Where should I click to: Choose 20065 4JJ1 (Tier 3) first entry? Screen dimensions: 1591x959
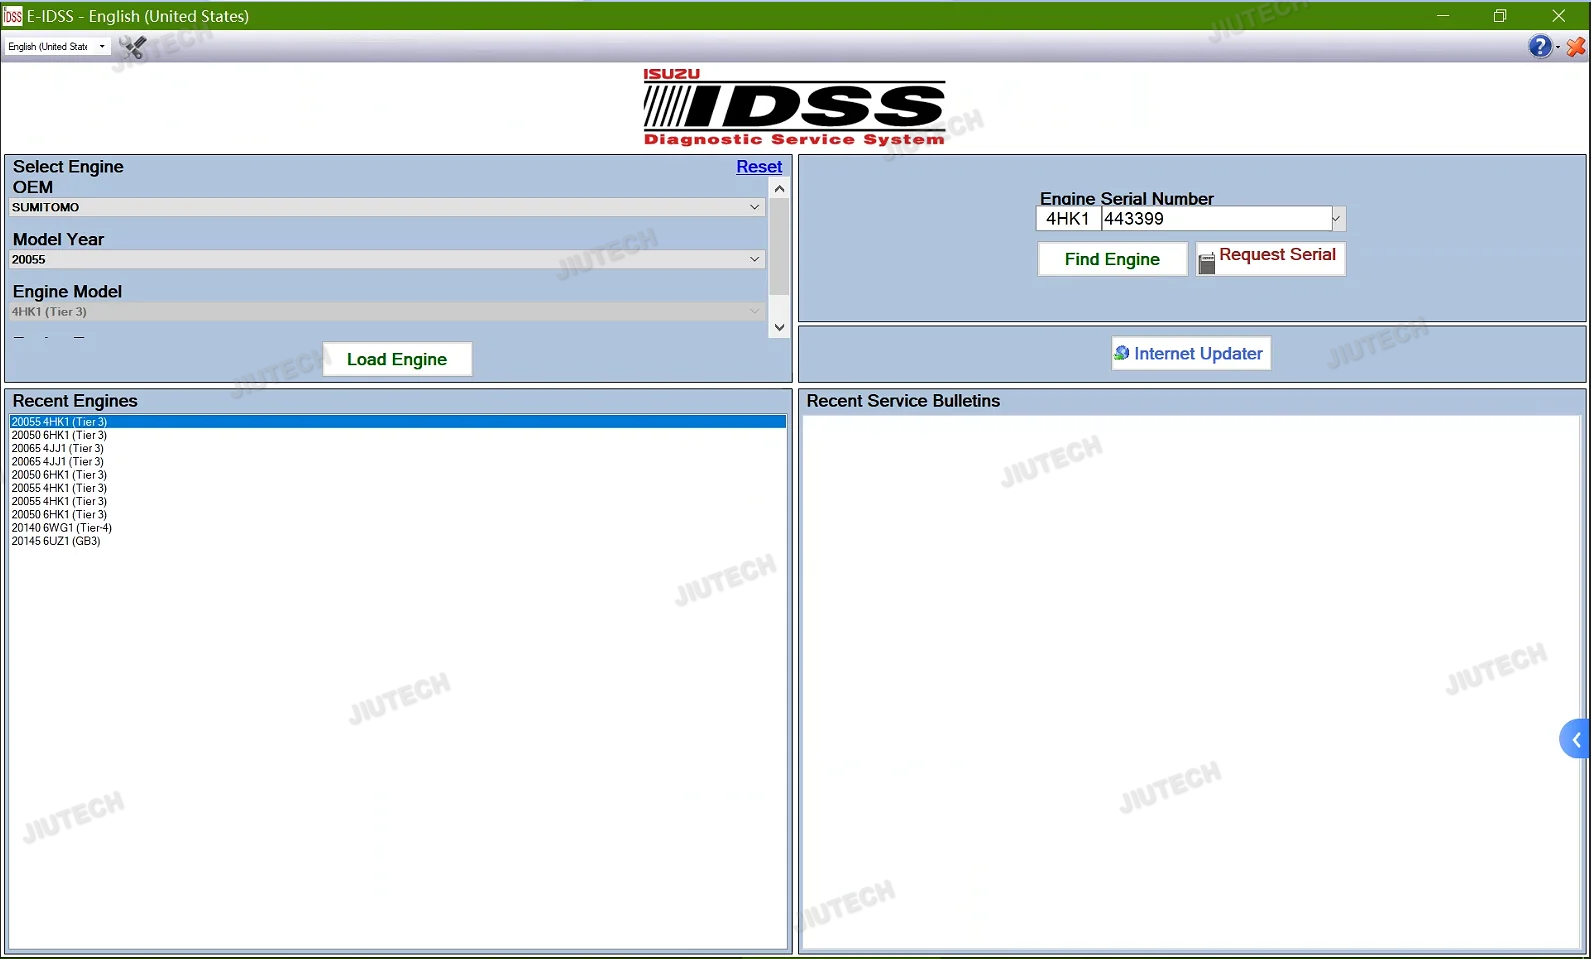point(58,449)
